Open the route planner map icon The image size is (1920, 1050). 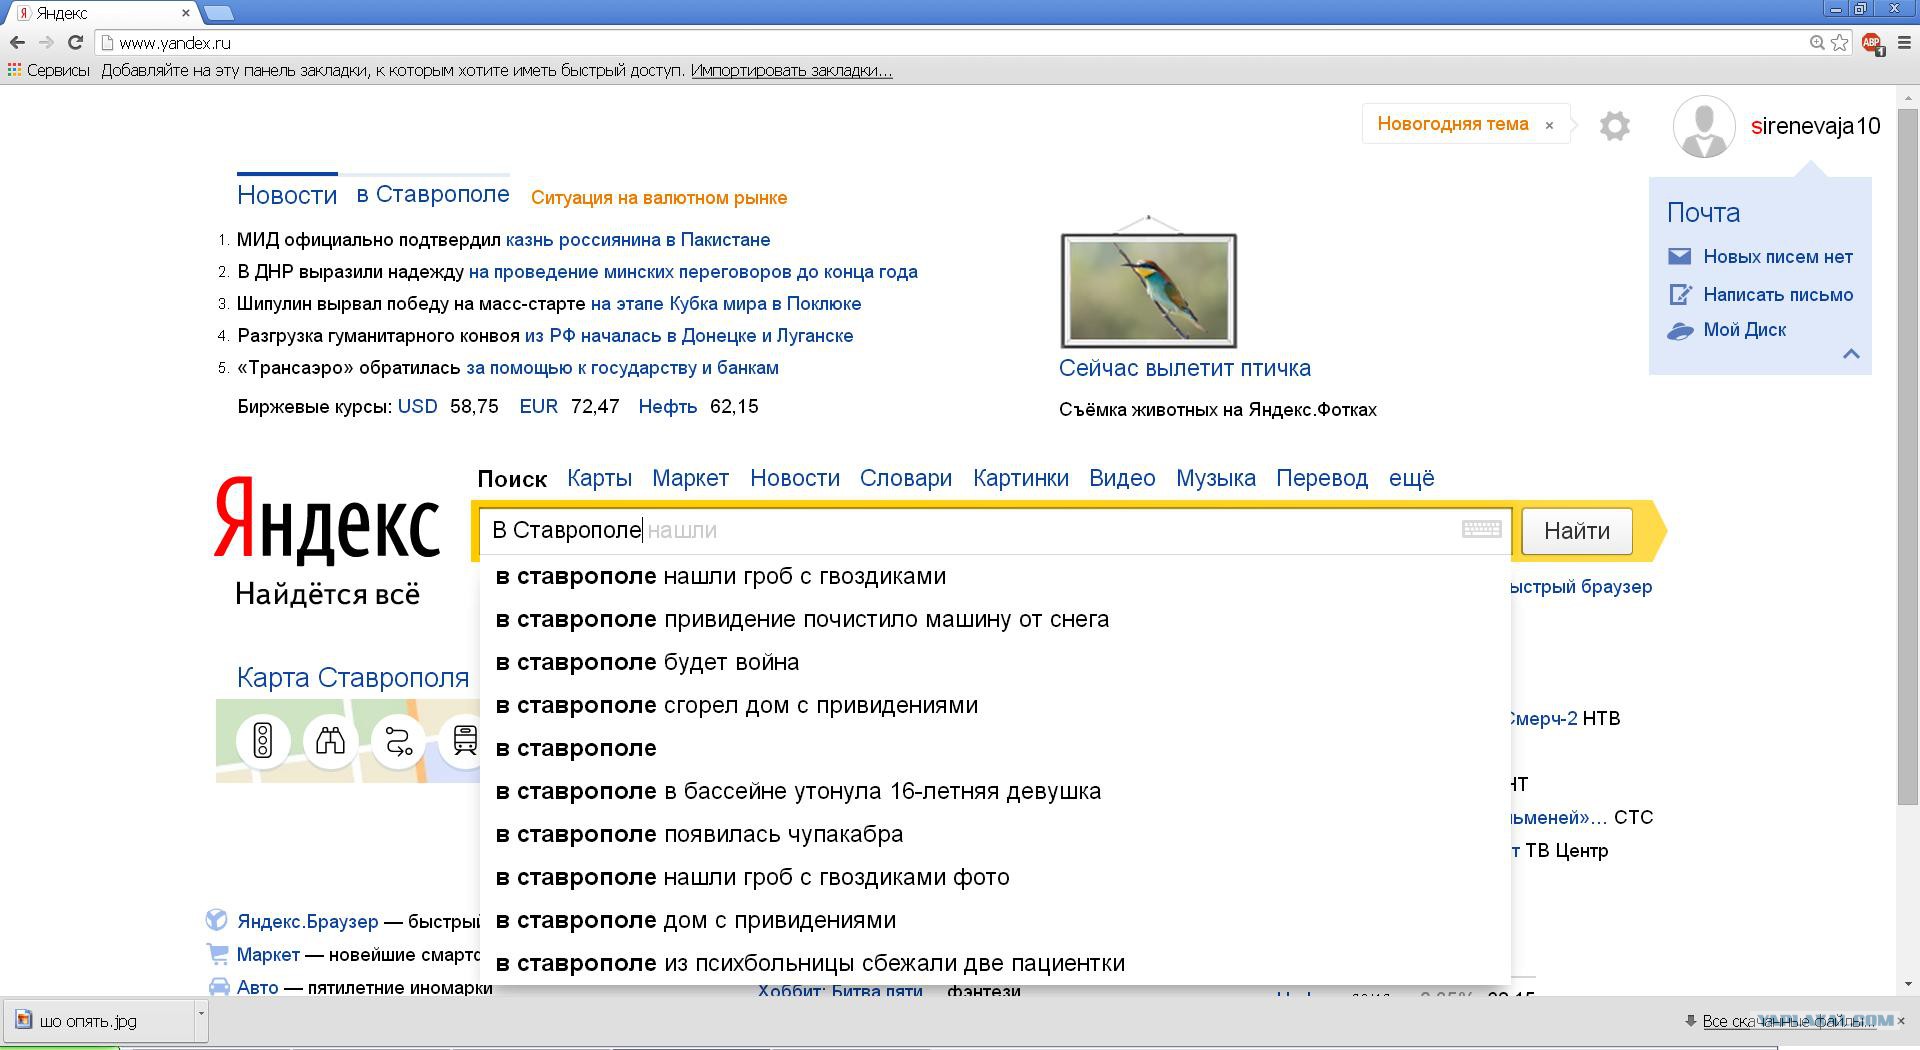(398, 741)
